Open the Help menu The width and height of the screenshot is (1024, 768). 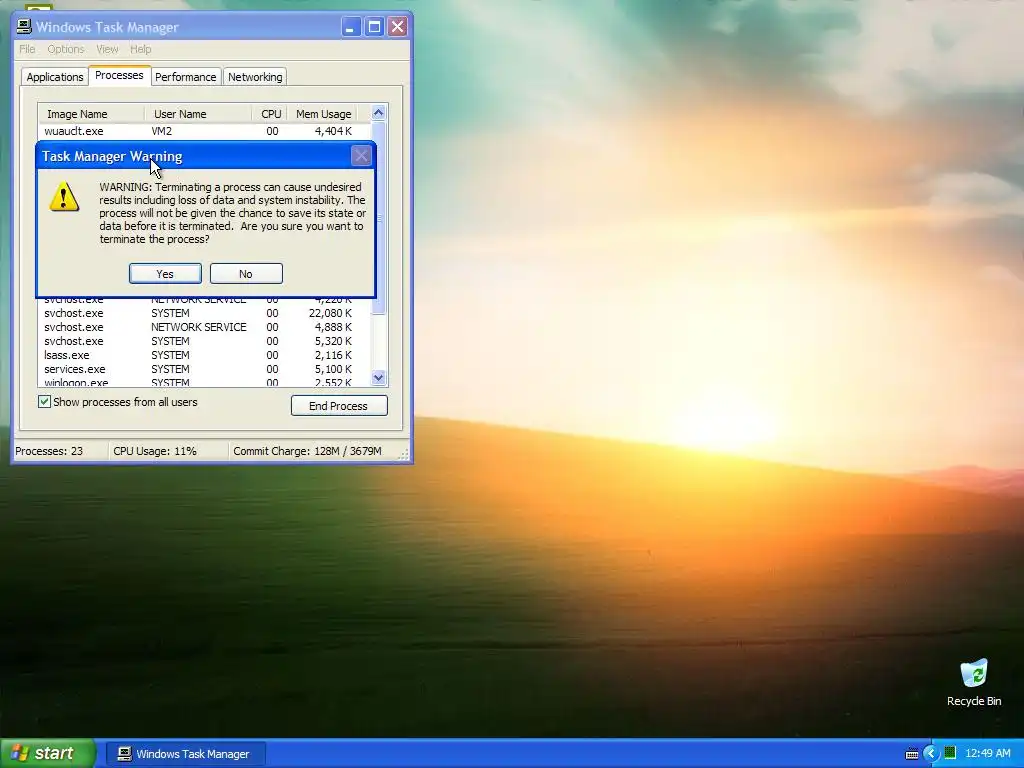140,49
